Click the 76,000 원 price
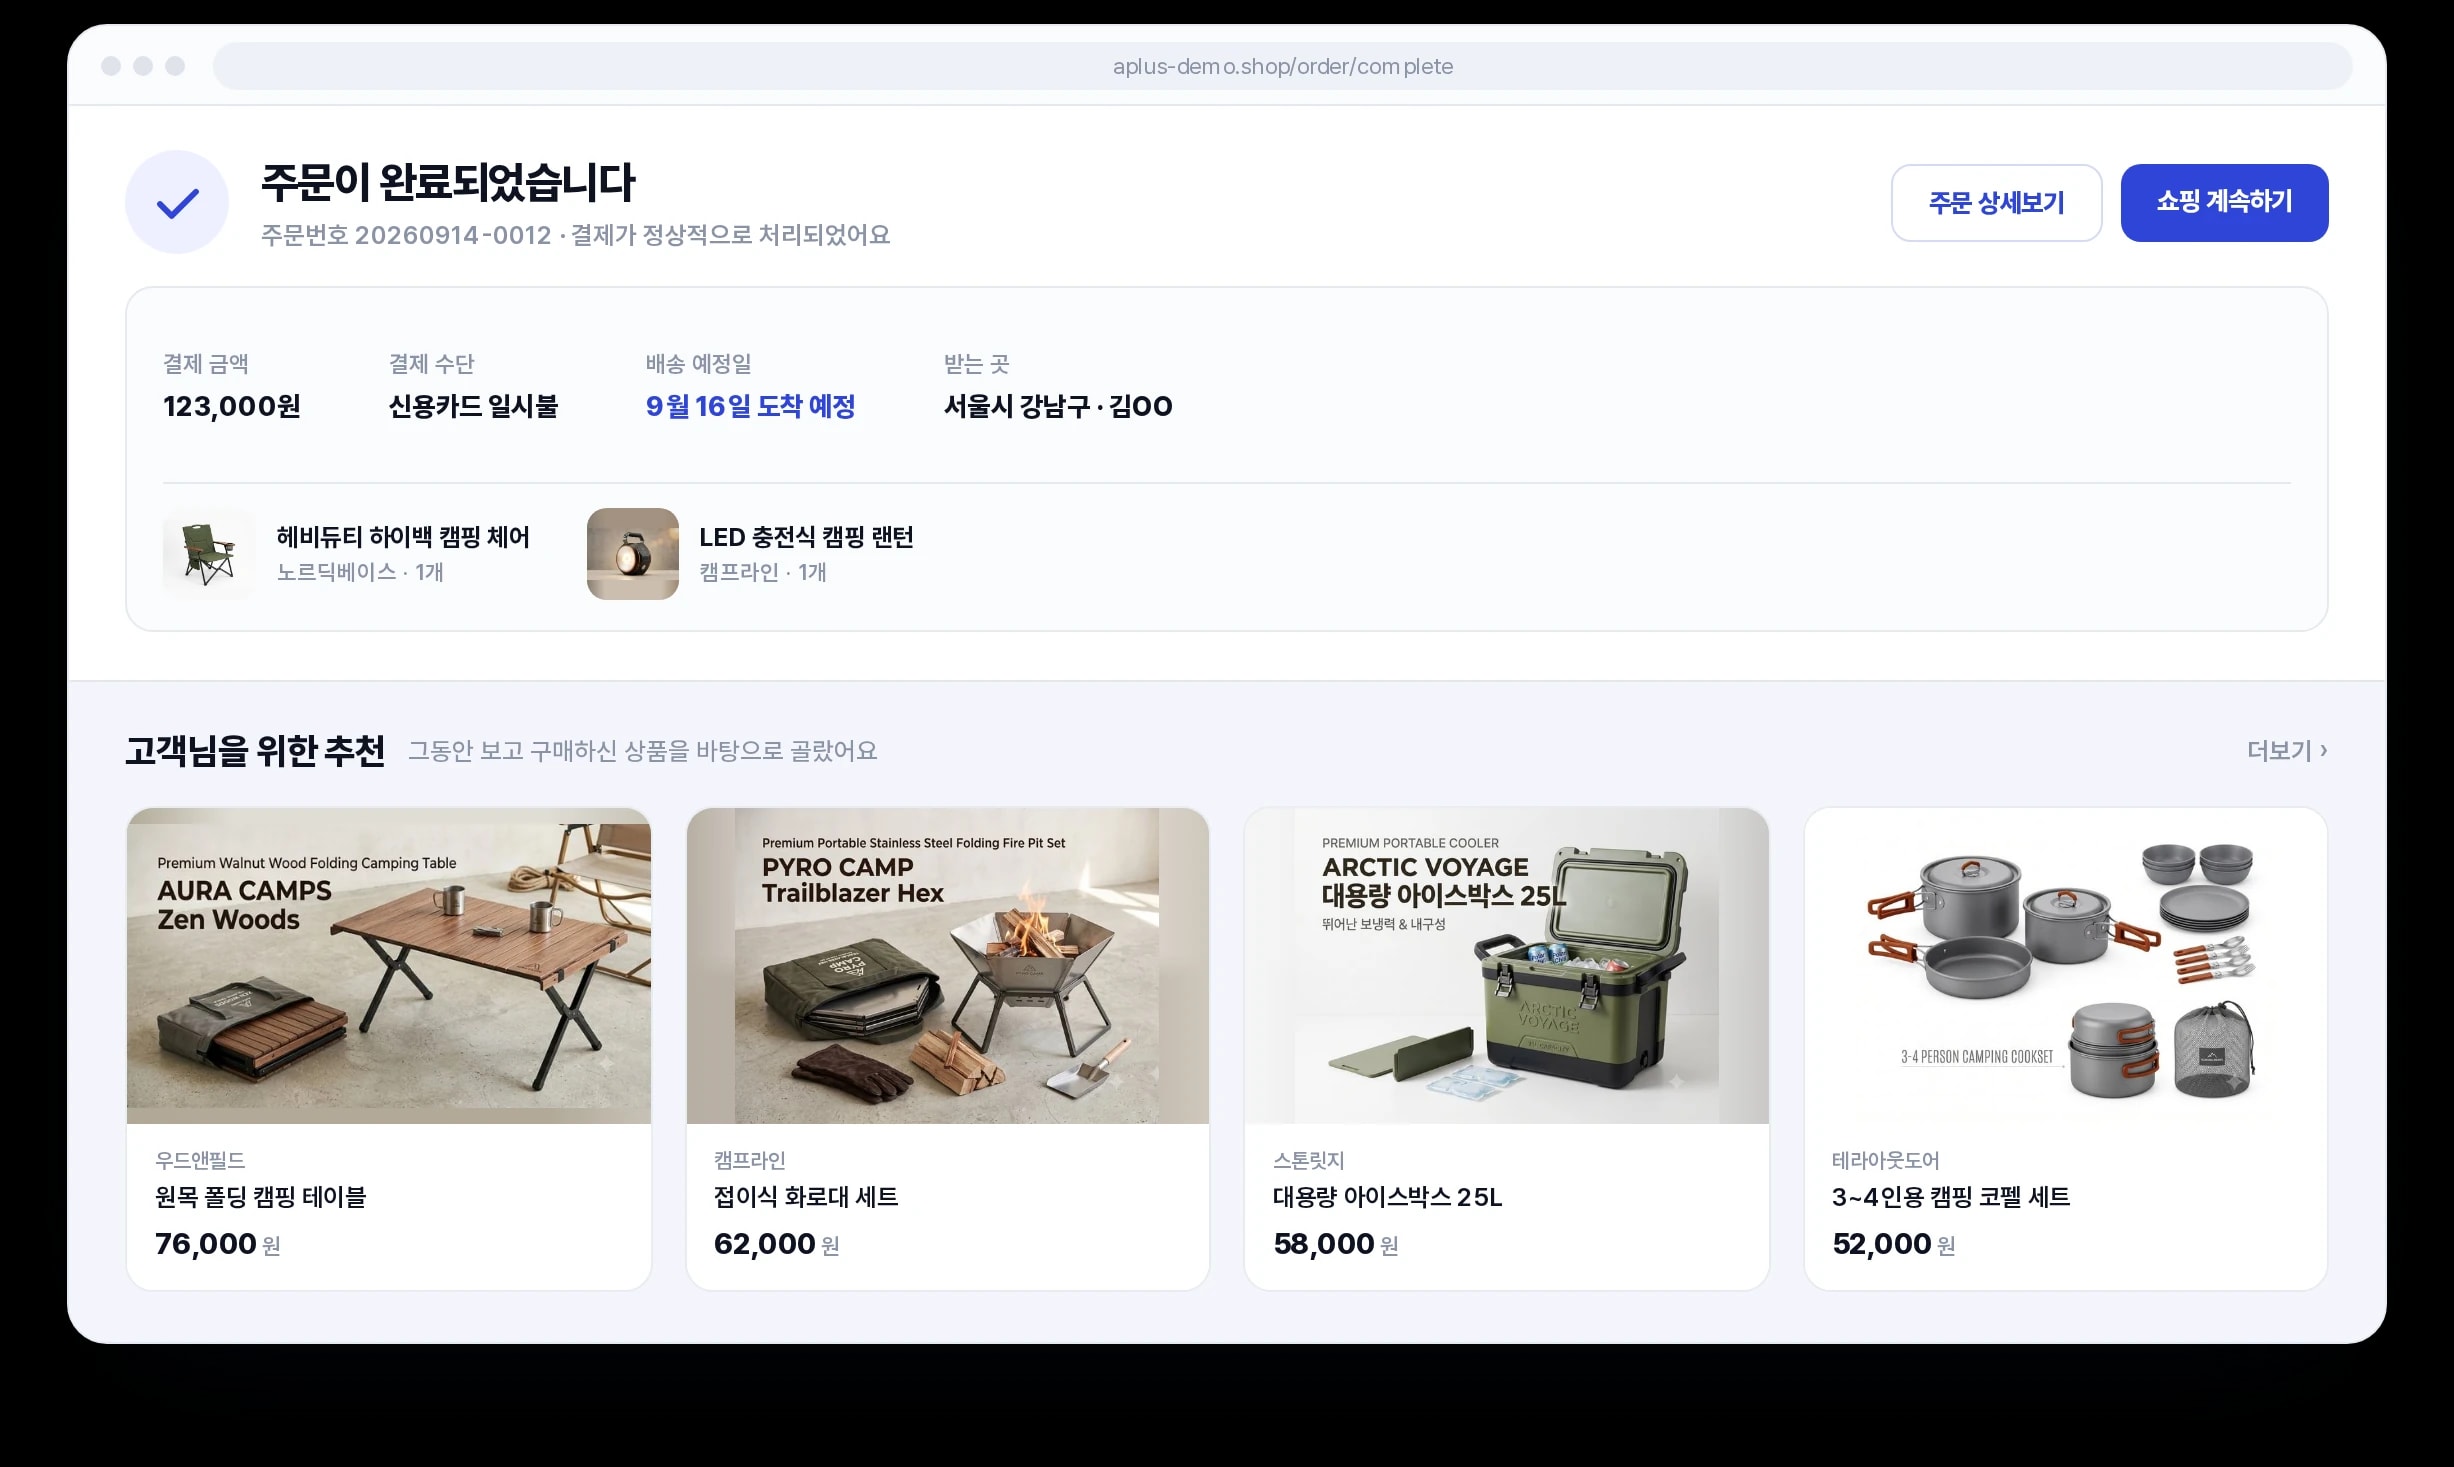 [x=218, y=1244]
